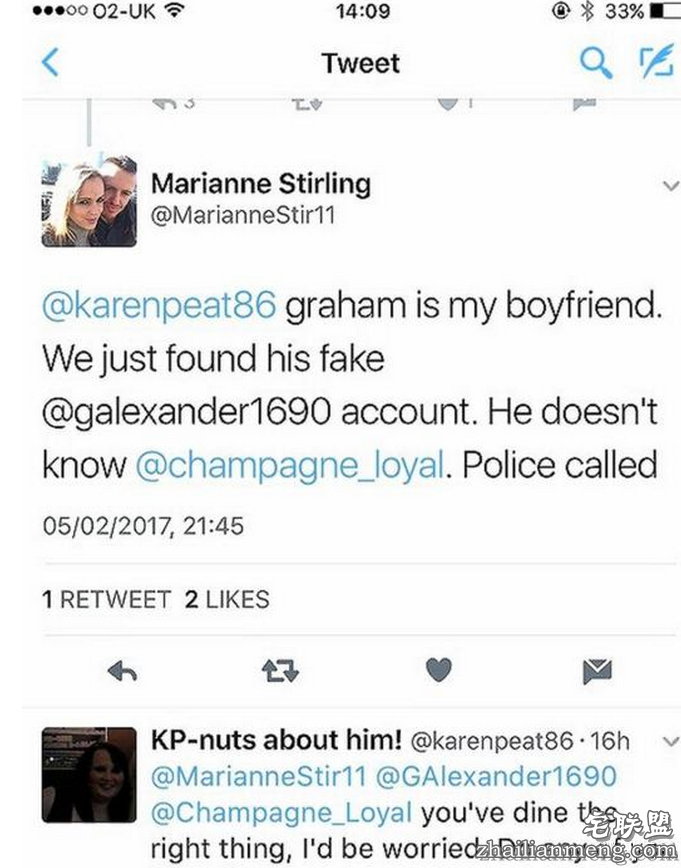This screenshot has width=681, height=868.
Task: Open Marianne Stirling's profile picture
Action: [x=89, y=201]
